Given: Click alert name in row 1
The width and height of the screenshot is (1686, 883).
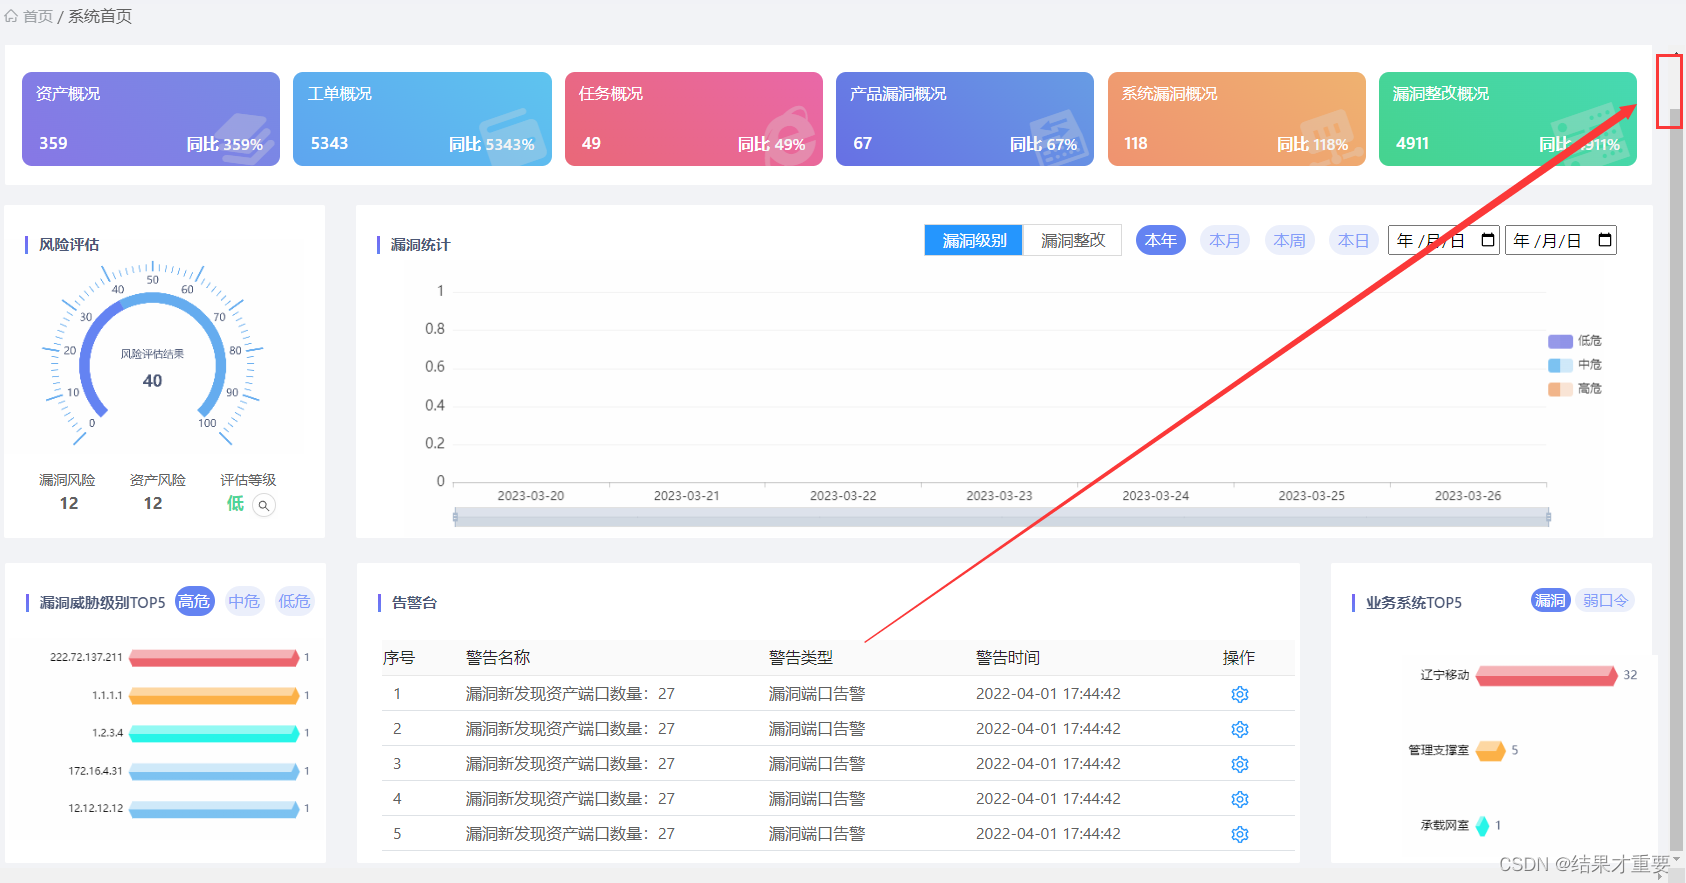Looking at the screenshot, I should [x=570, y=694].
